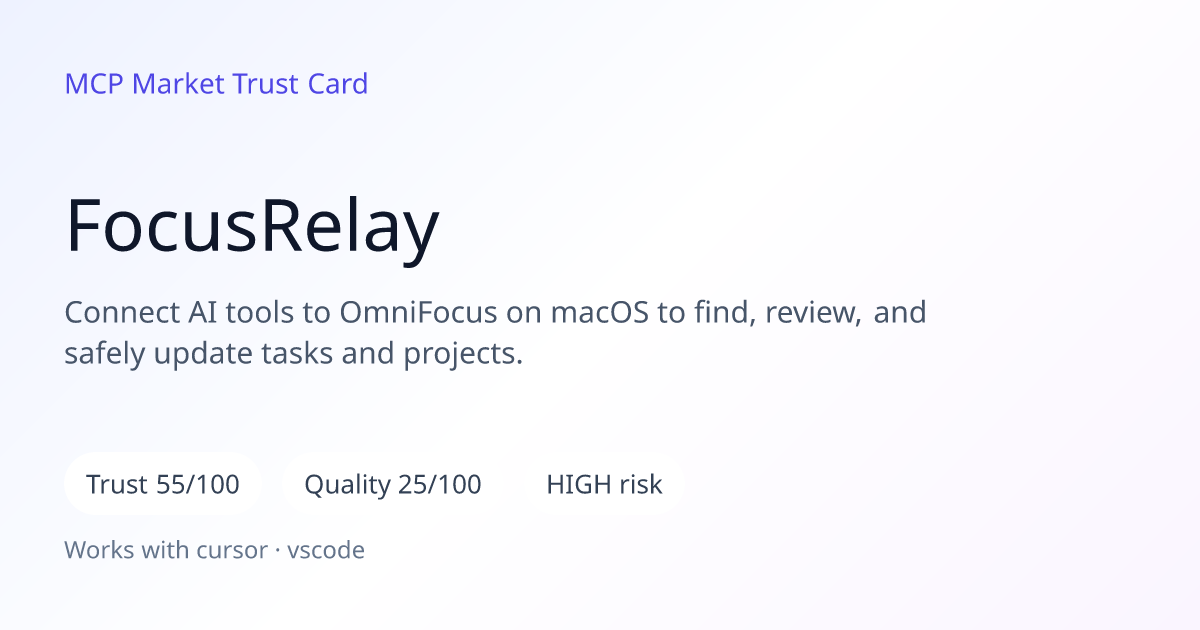Click the word vscode in compatibility line

click(326, 550)
